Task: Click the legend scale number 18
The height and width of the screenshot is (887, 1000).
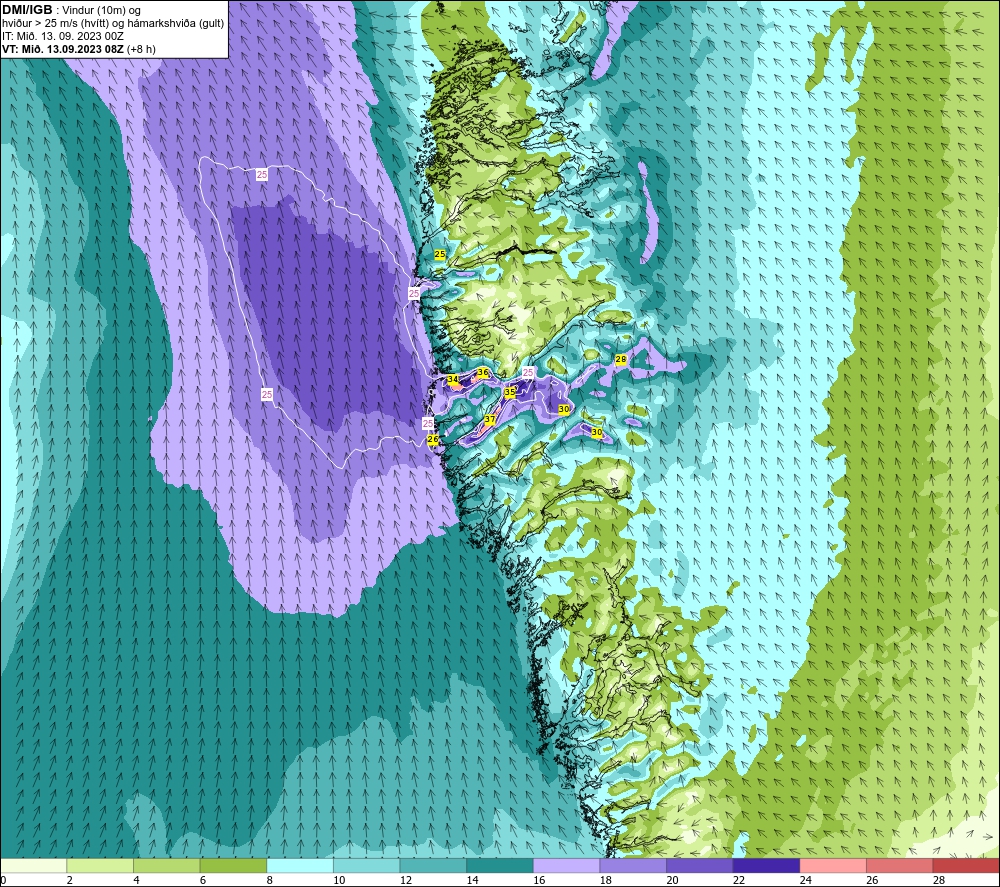Action: [605, 880]
